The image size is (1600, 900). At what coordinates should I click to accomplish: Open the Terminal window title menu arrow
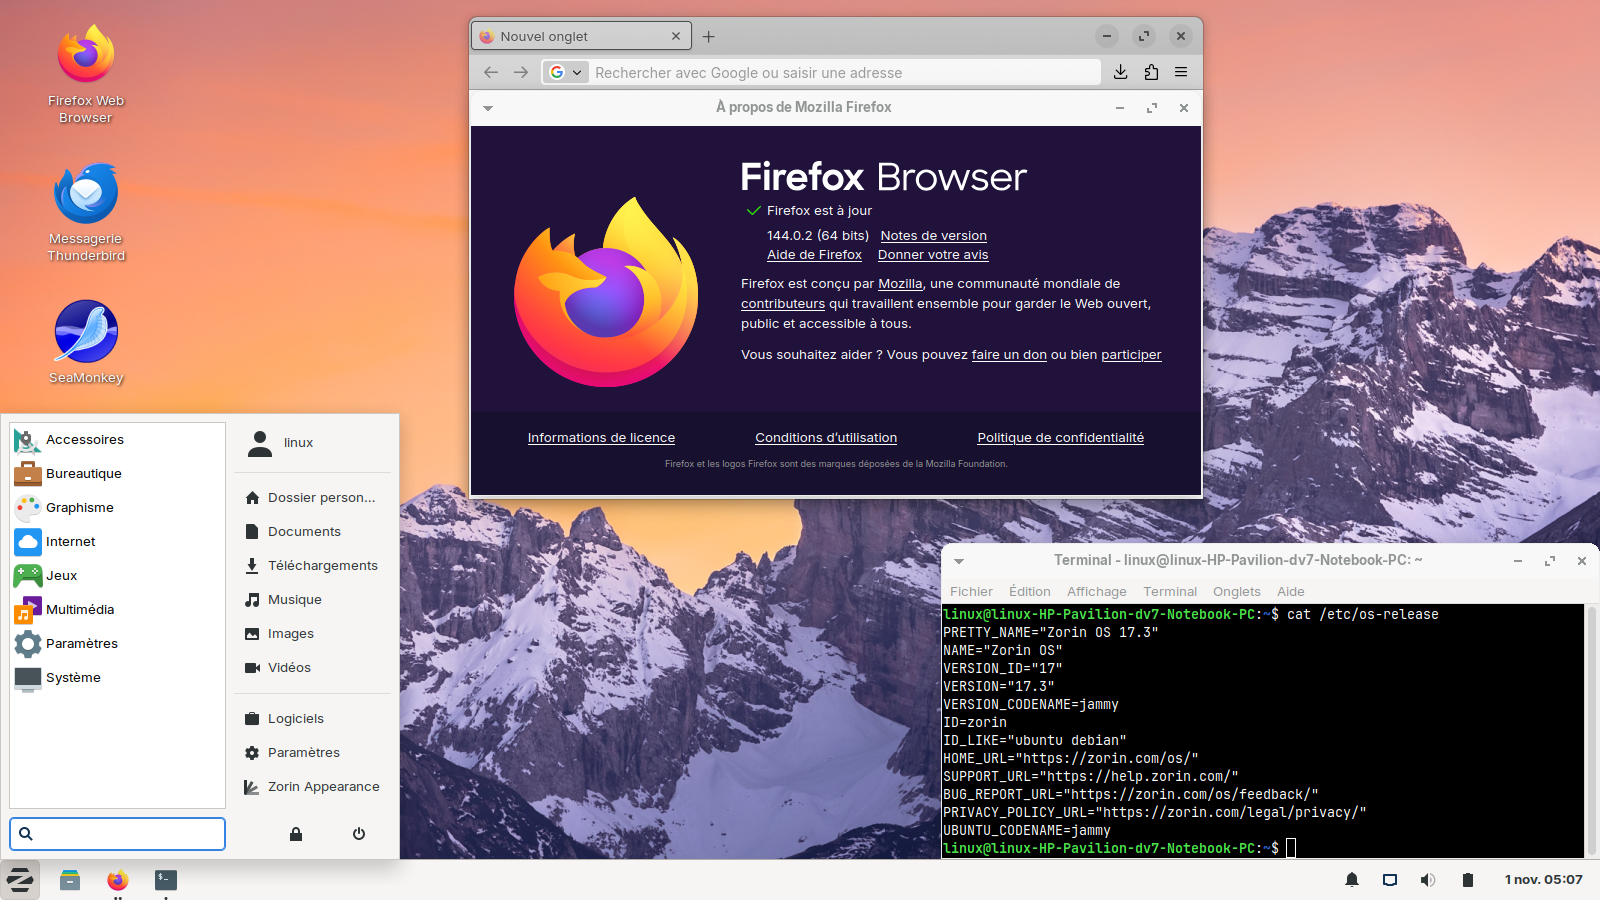tap(959, 561)
